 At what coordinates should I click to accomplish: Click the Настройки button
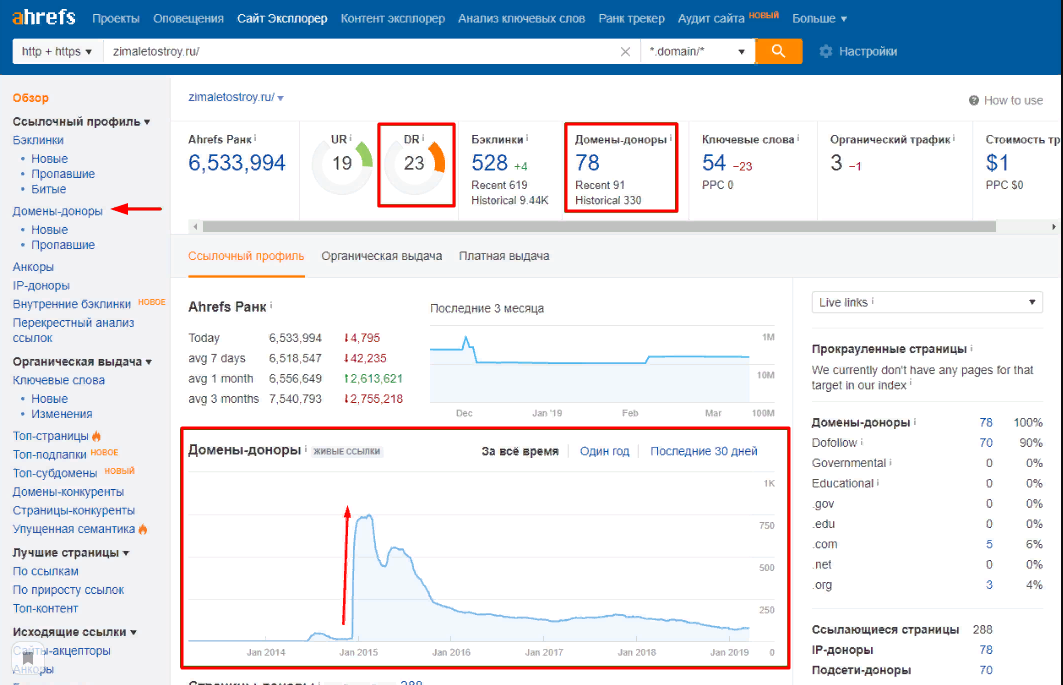tap(858, 52)
